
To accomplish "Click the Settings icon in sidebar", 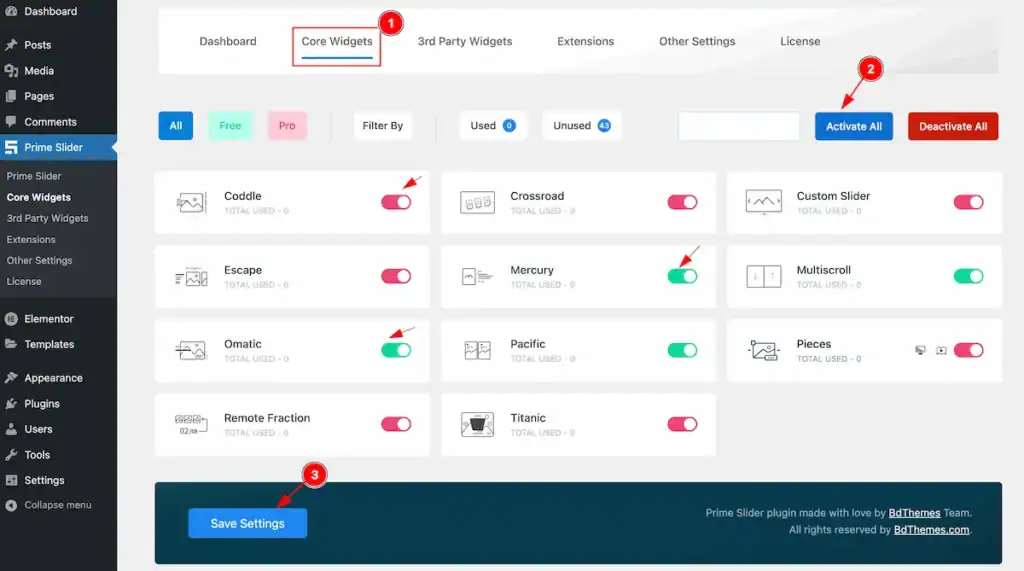I will pos(11,480).
